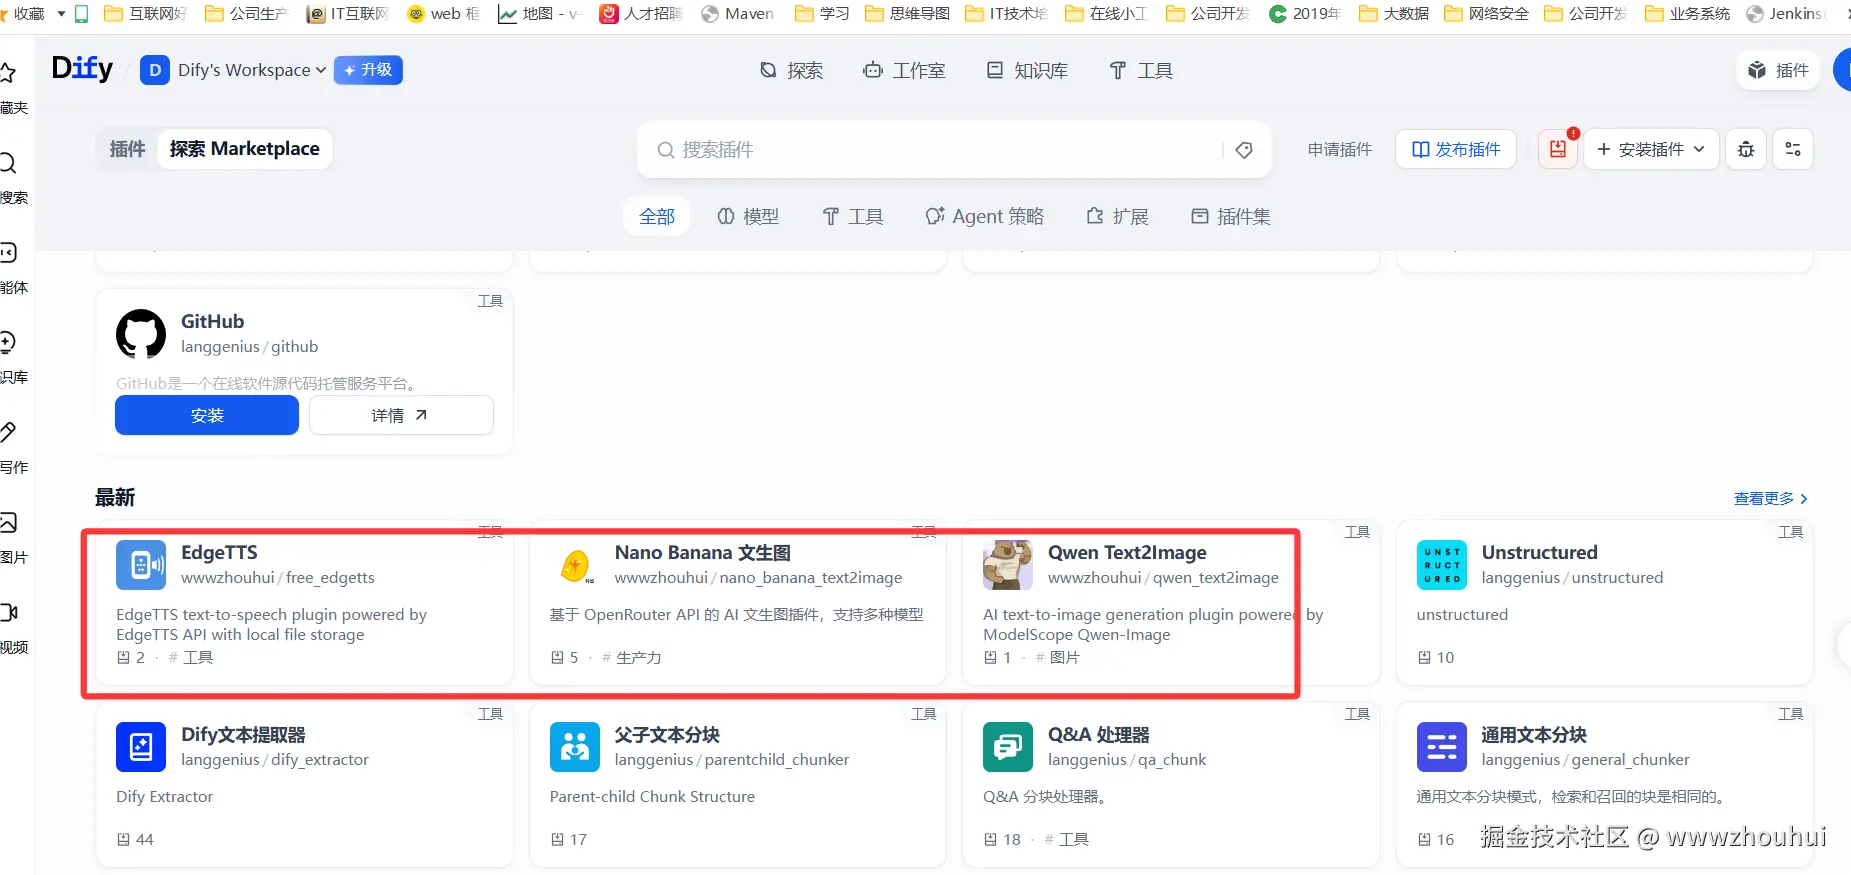Click the 查看更多 link

pos(1770,499)
